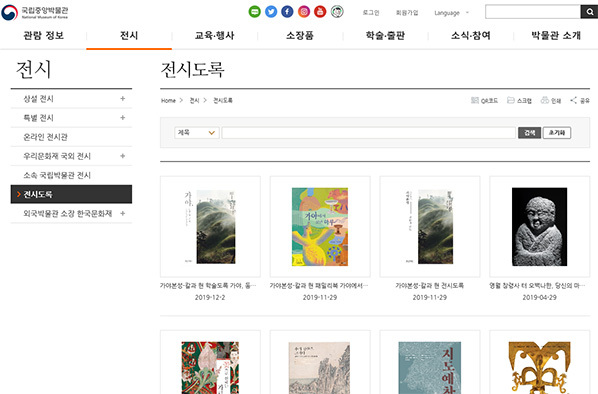Click title 영월 창령사 터 오백나한, 당신의 마…
The image size is (598, 394).
(537, 285)
